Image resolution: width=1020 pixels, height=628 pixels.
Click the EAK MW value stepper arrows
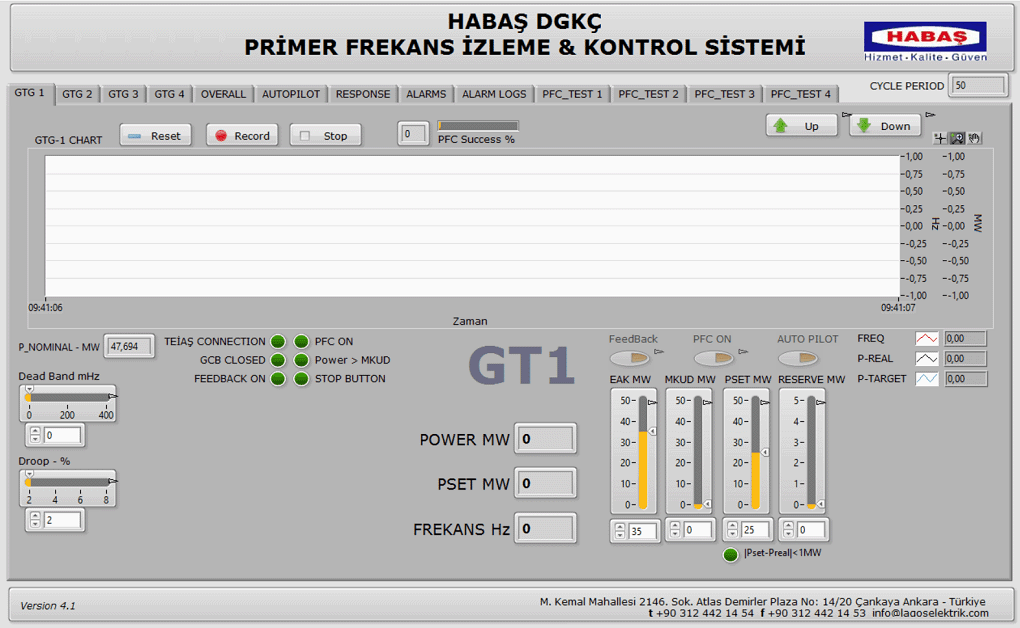(x=620, y=530)
